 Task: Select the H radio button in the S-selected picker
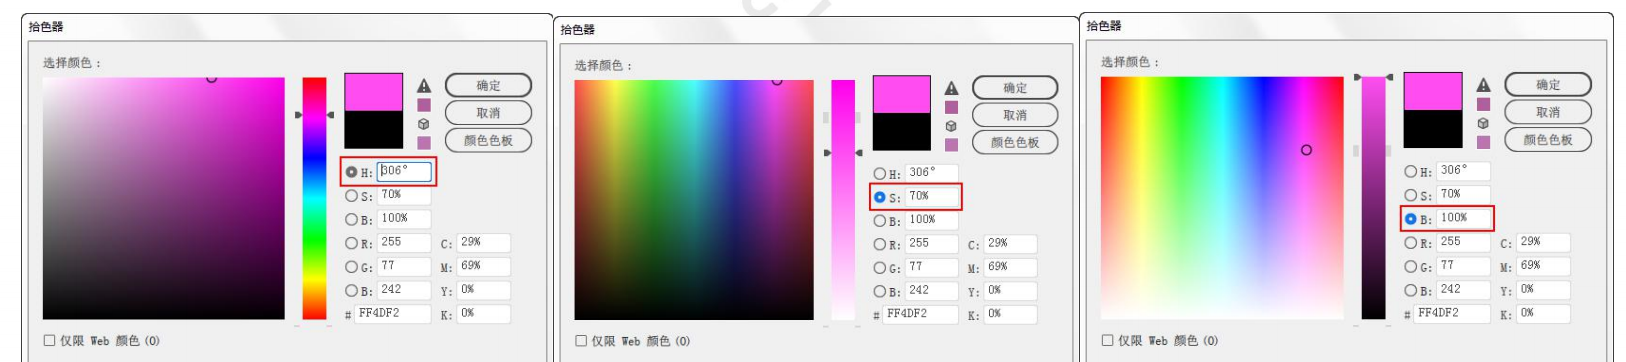click(x=879, y=174)
